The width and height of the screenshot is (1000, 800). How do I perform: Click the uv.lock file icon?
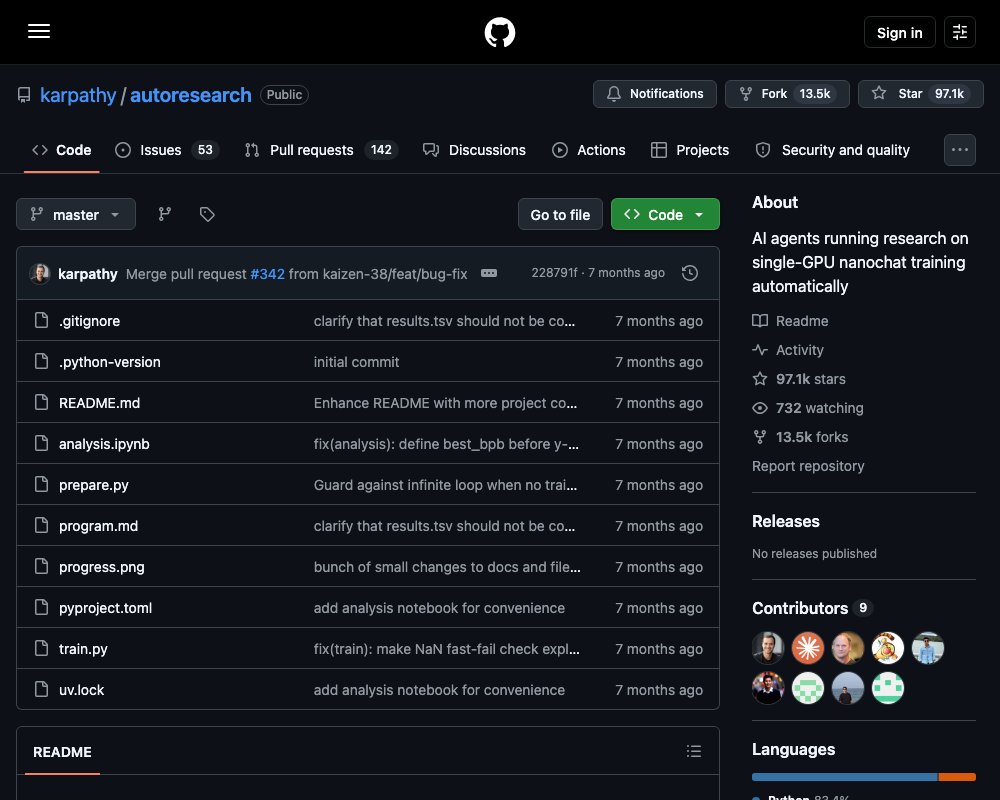(x=41, y=689)
